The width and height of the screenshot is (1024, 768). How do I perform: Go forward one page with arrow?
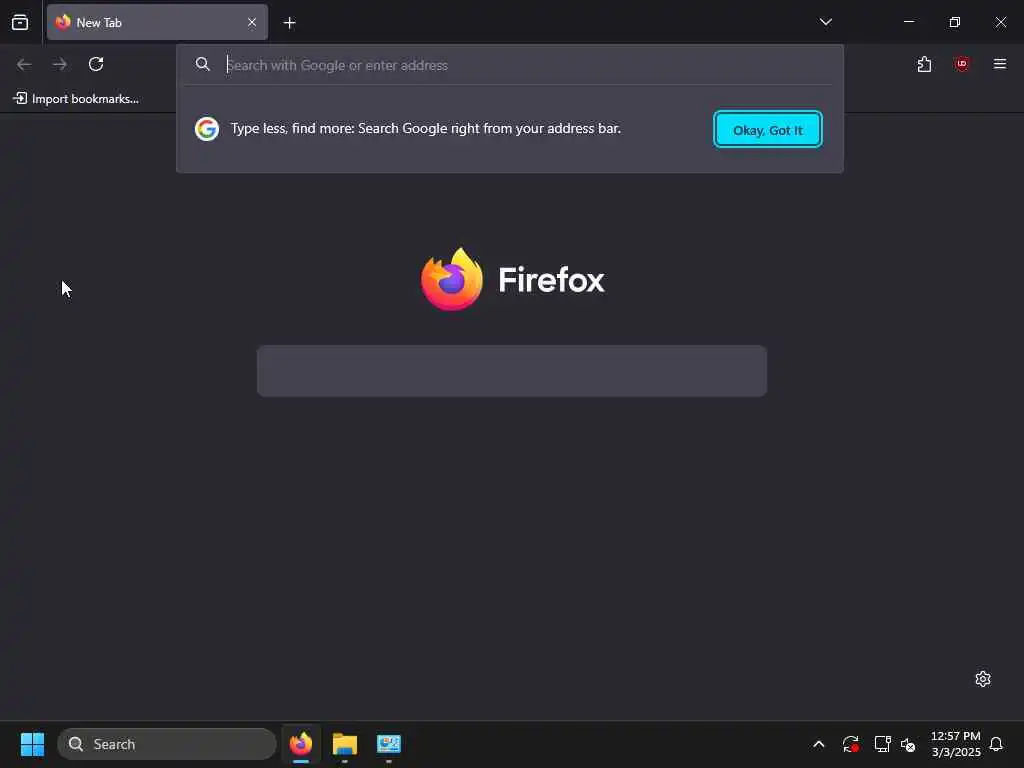pyautogui.click(x=60, y=64)
